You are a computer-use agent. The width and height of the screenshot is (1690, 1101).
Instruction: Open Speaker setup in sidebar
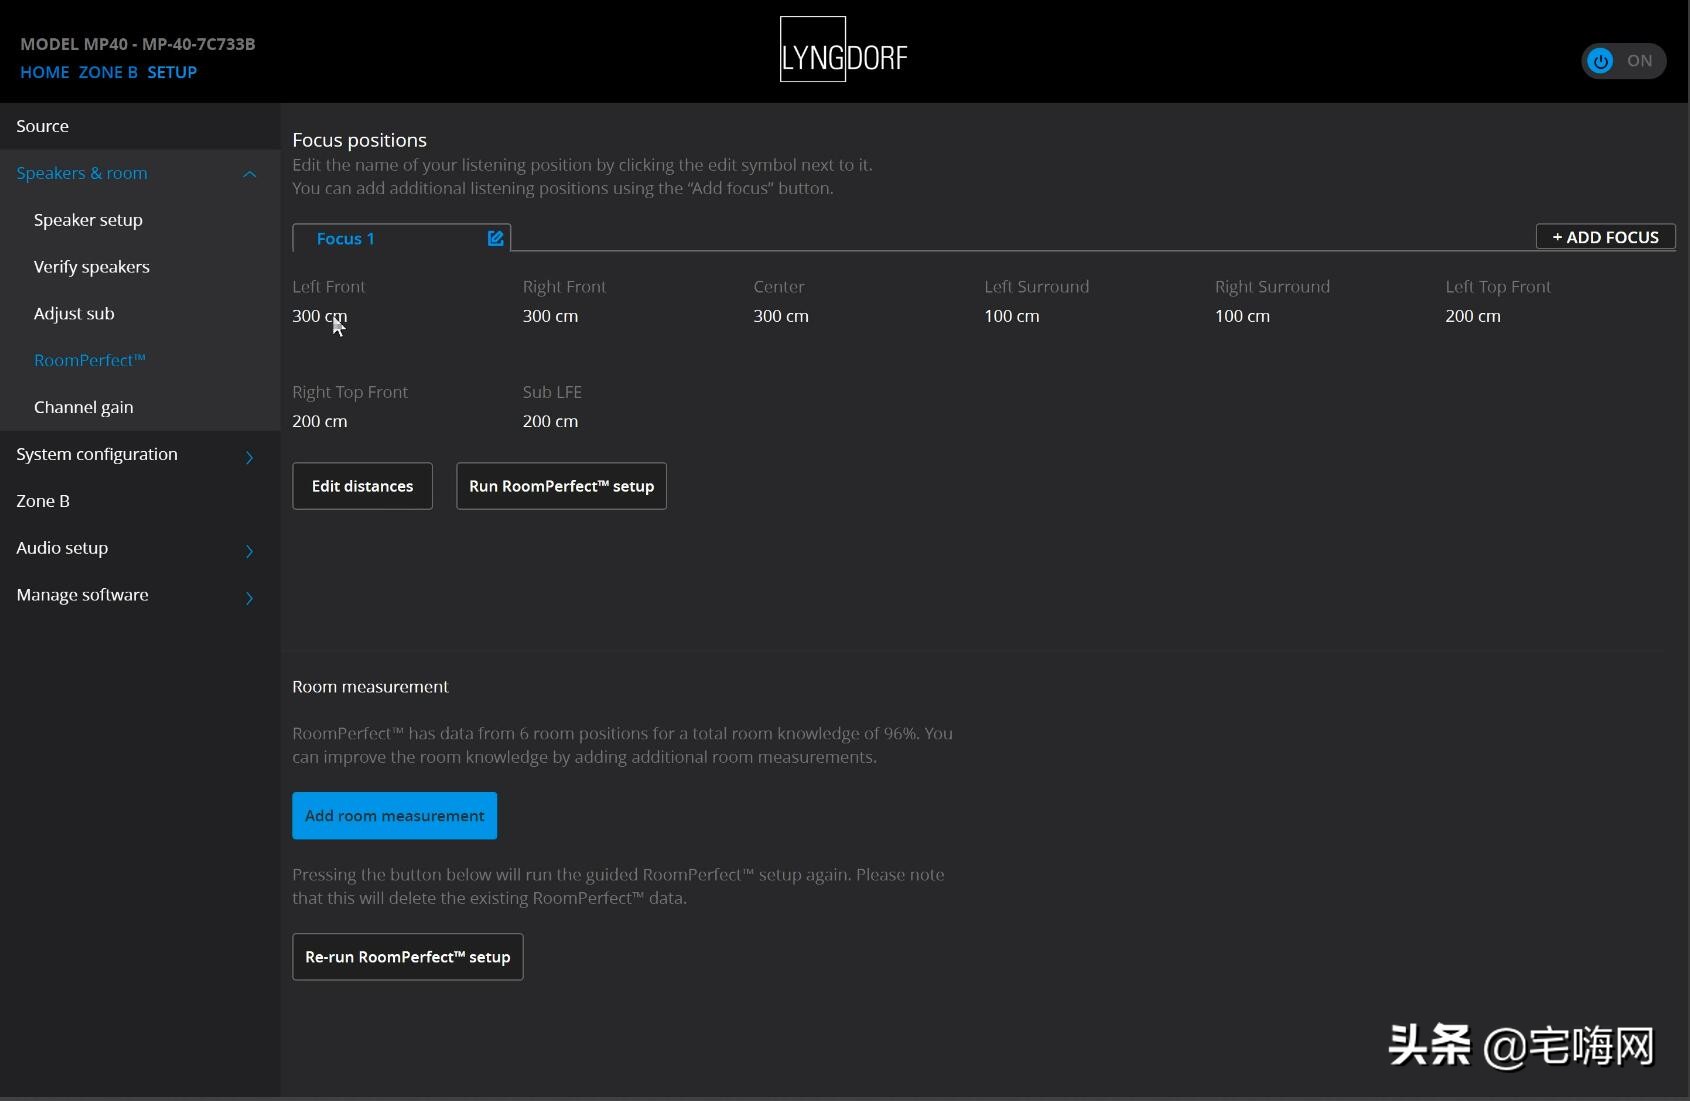point(88,220)
